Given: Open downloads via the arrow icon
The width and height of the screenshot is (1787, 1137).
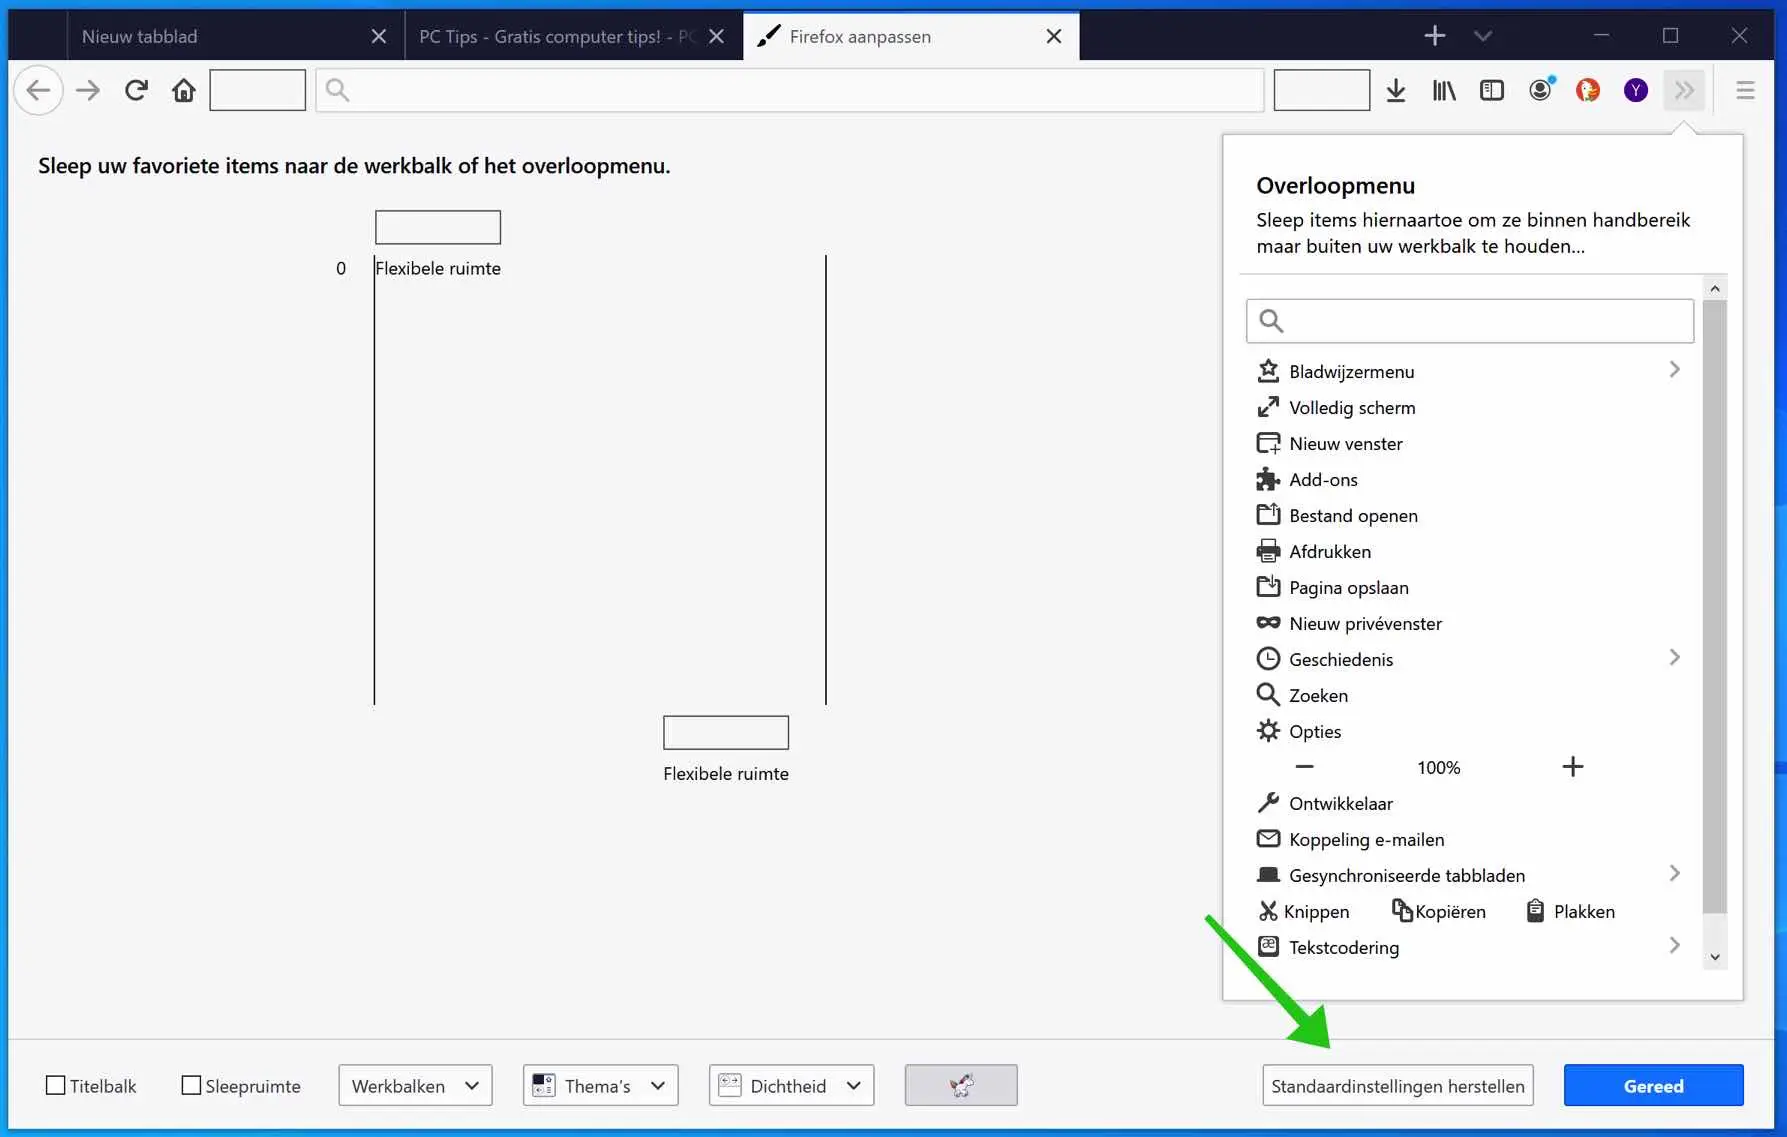Looking at the screenshot, I should tap(1396, 91).
